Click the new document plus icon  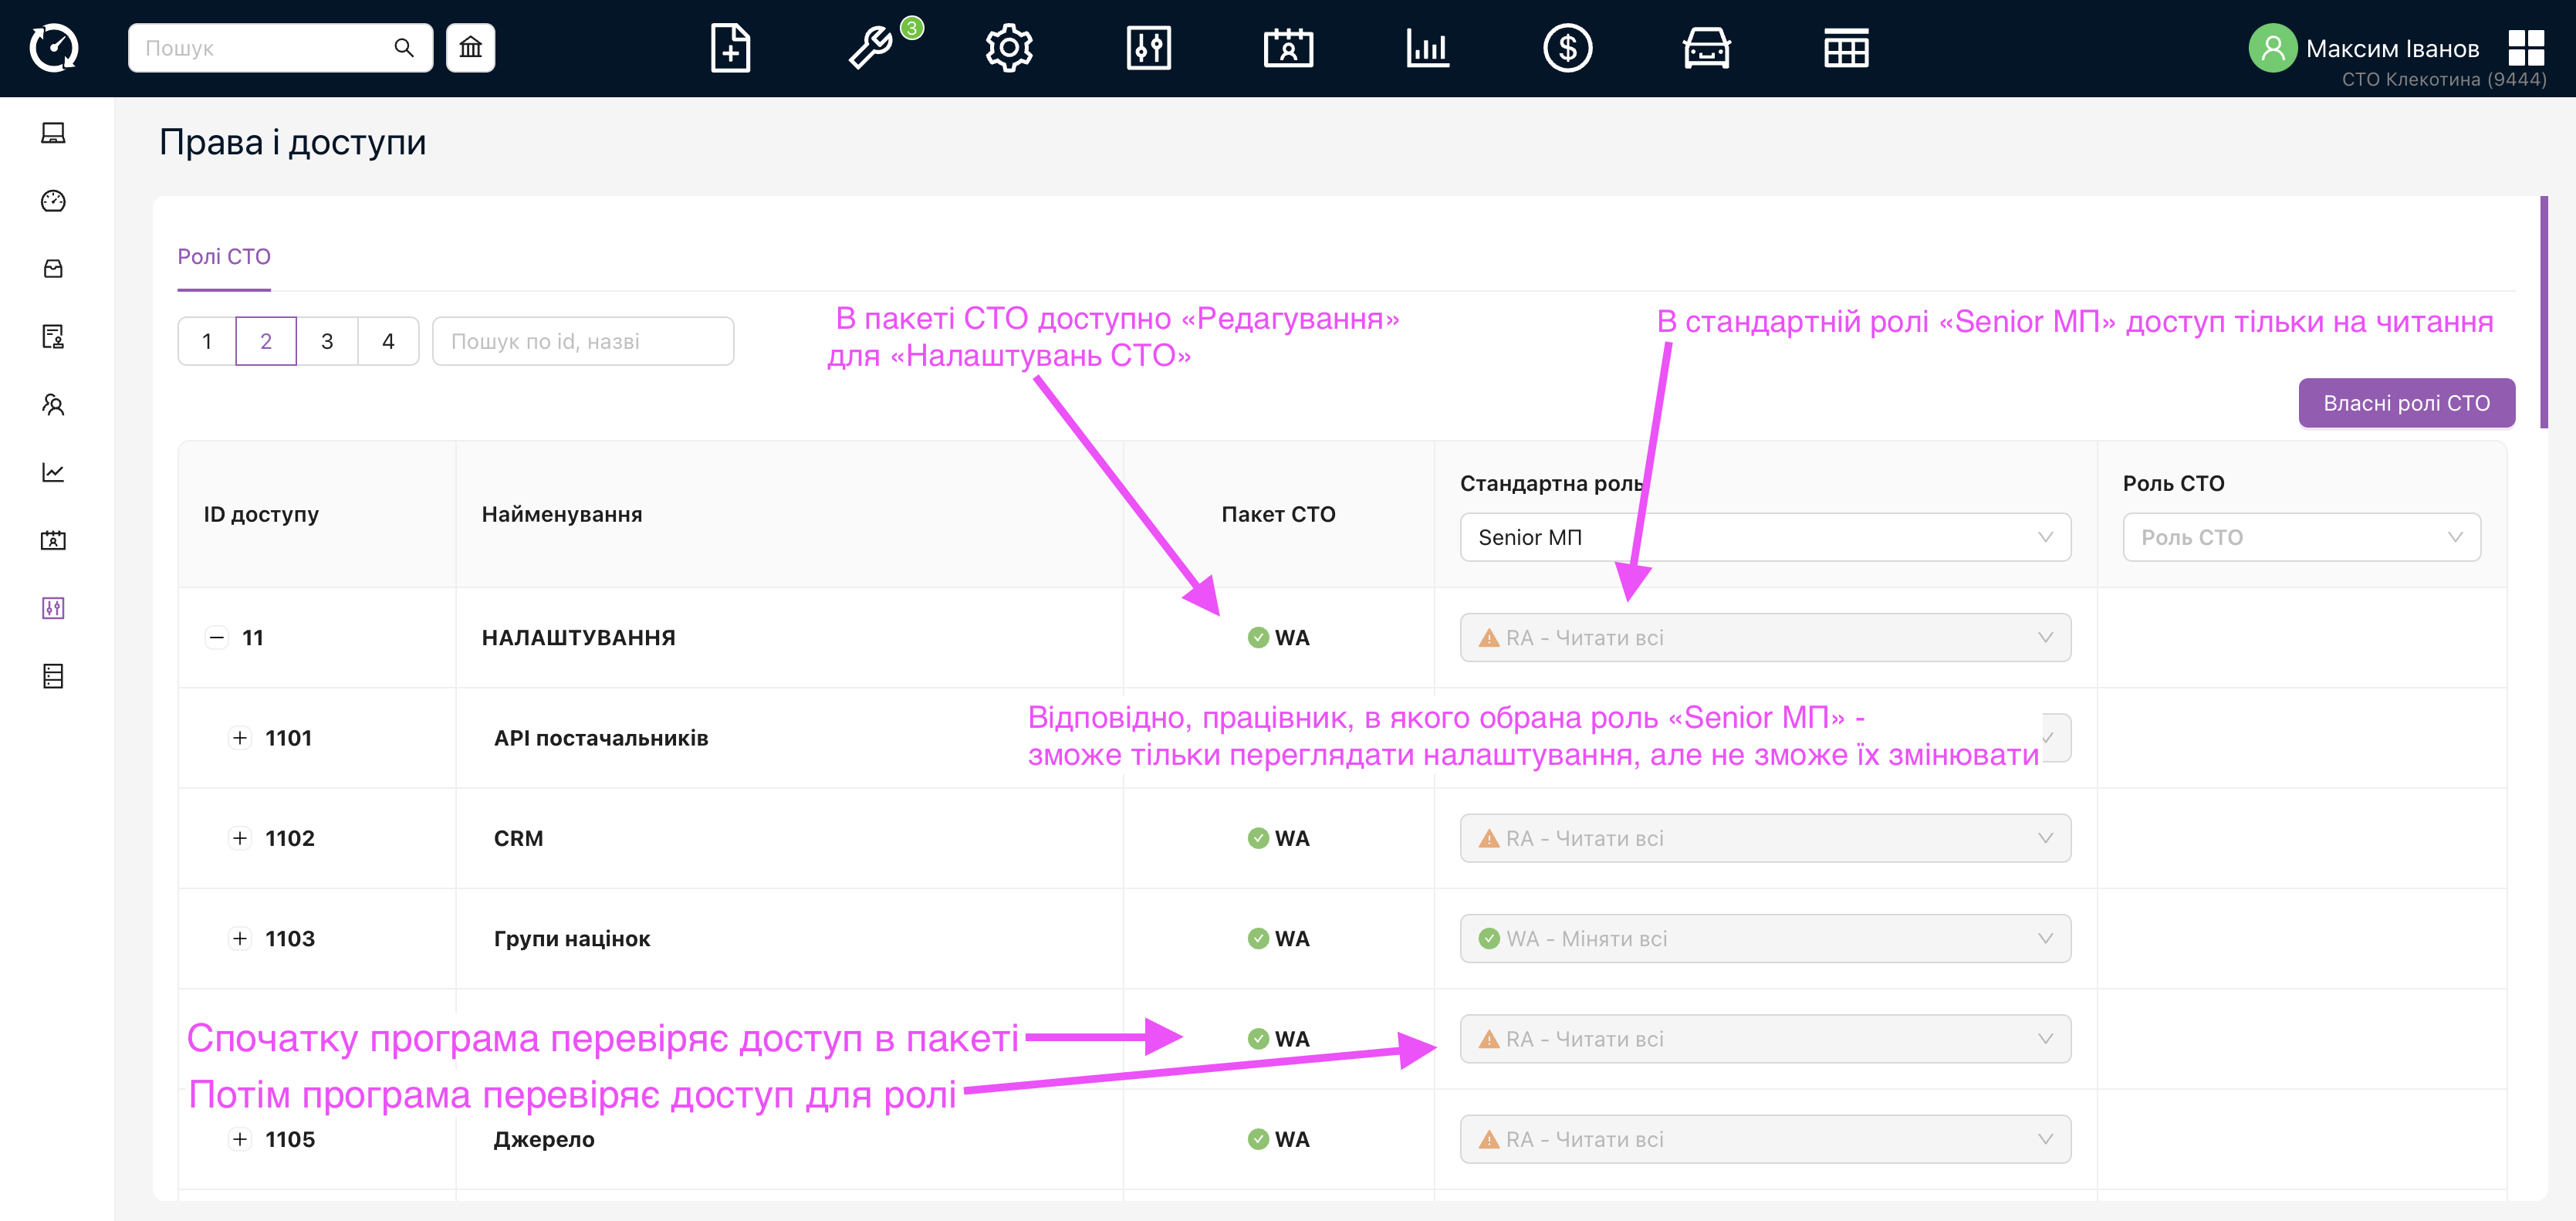click(731, 48)
